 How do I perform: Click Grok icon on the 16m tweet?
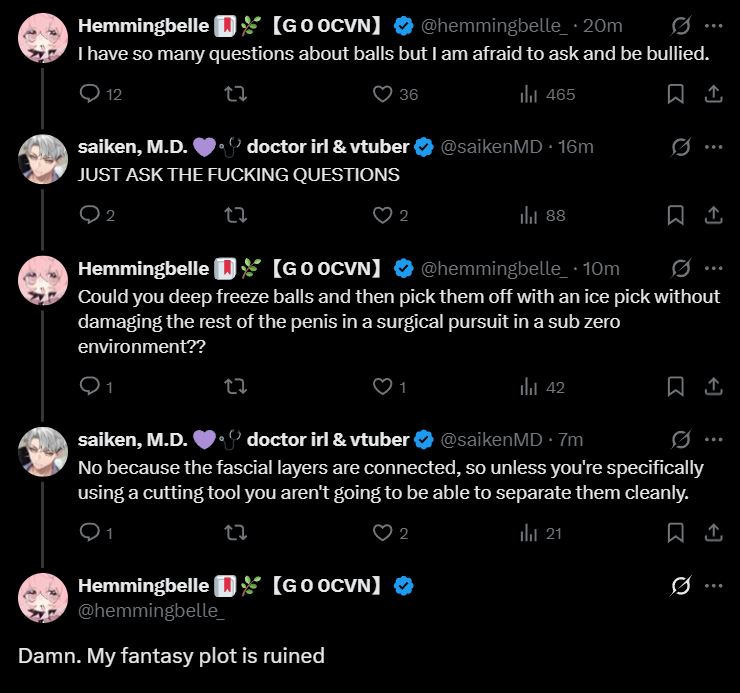point(681,147)
